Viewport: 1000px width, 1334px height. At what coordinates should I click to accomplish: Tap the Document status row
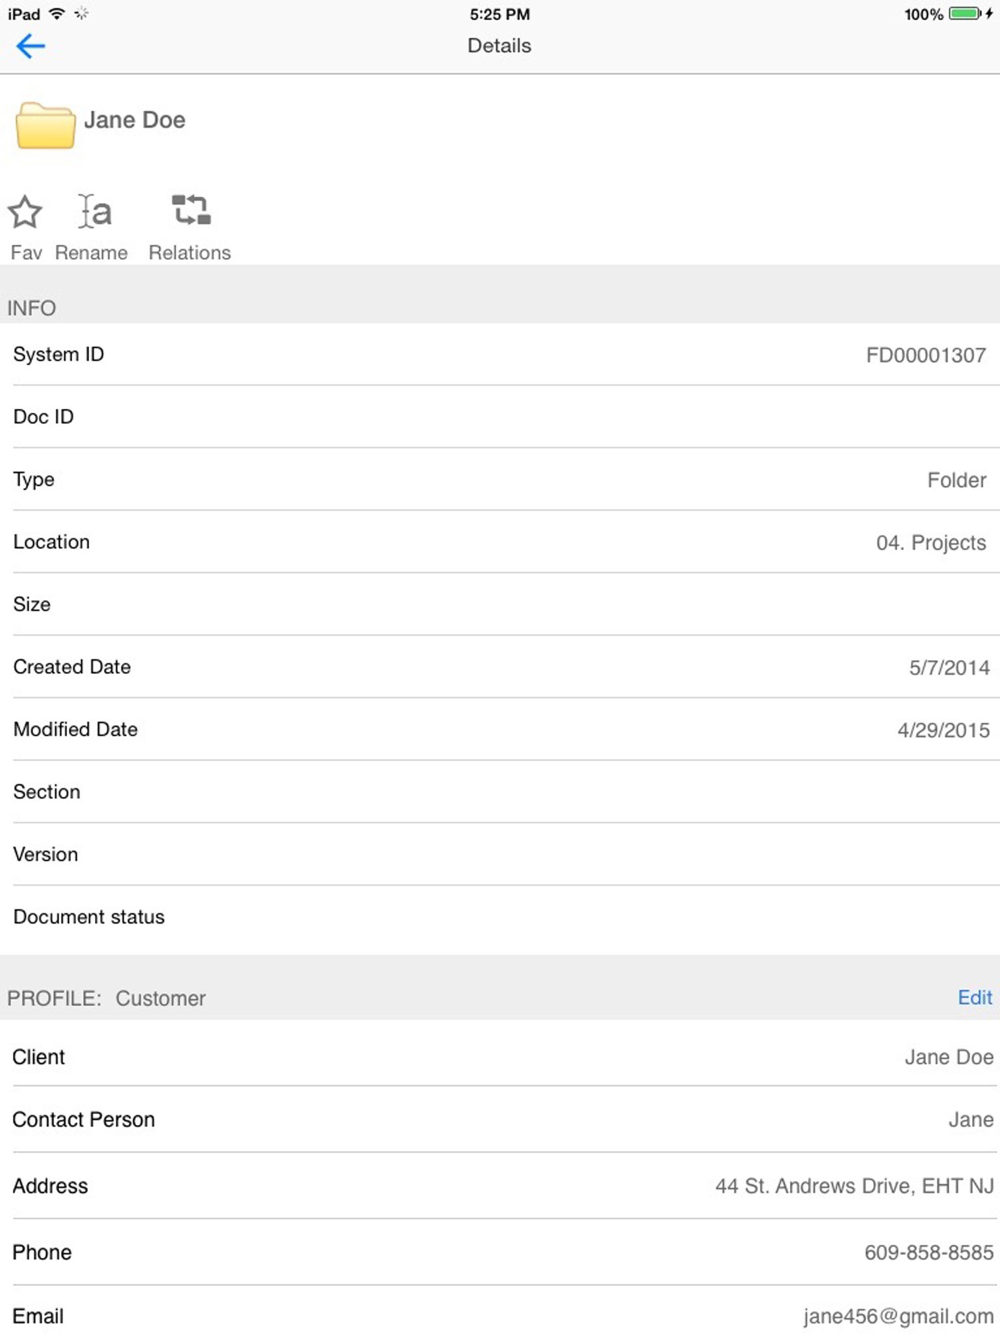(500, 917)
